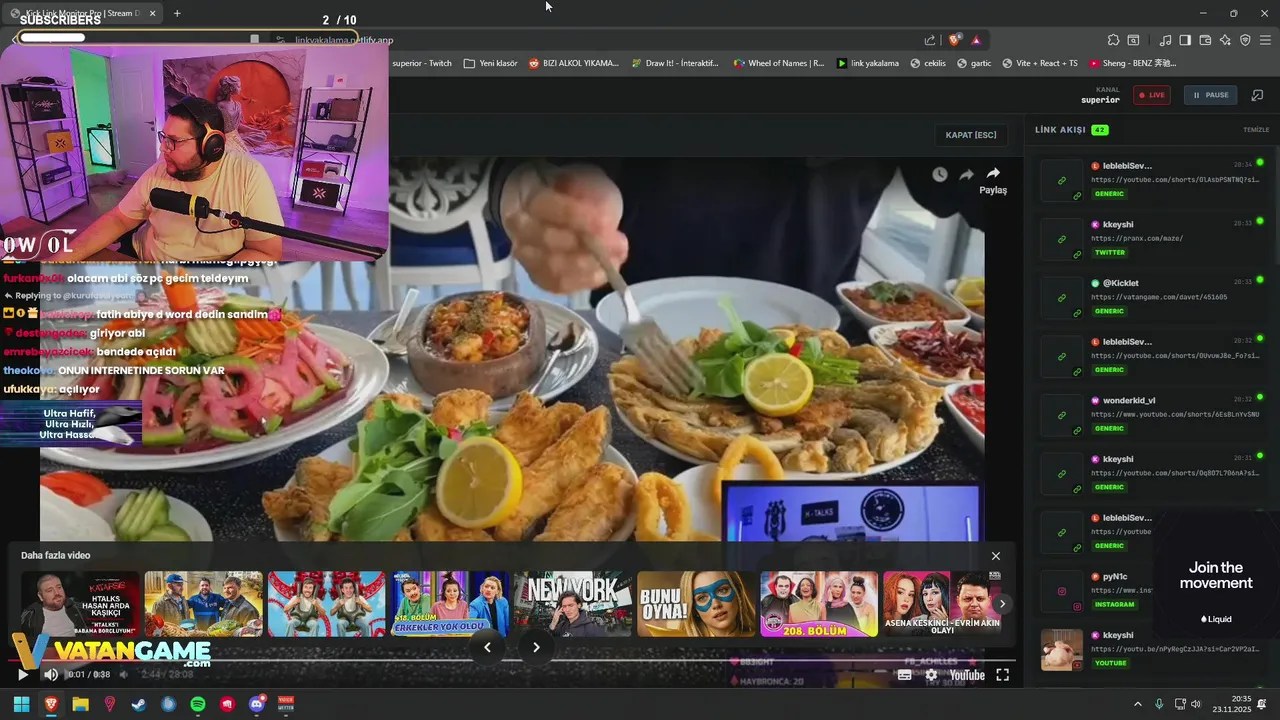Open YouTube player settings gear

click(931, 675)
